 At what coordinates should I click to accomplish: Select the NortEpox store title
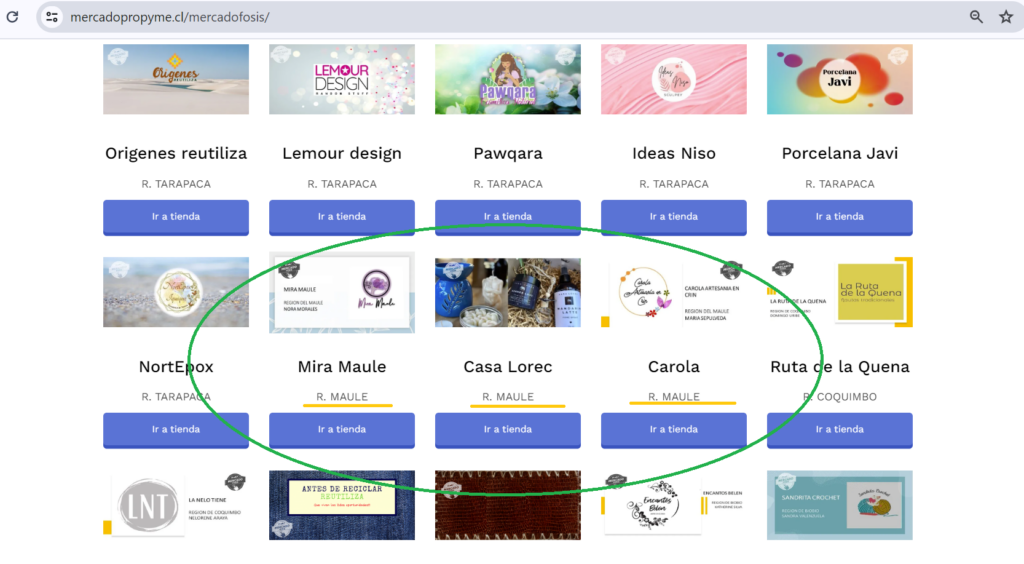click(176, 367)
